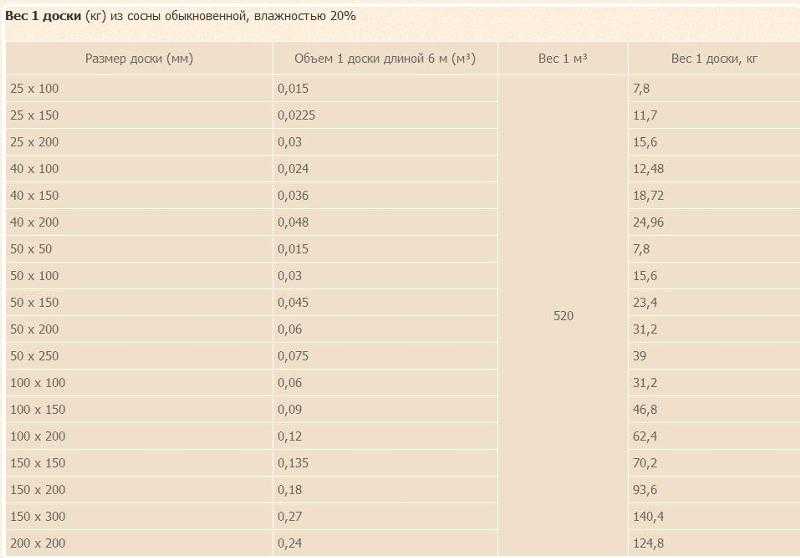The height and width of the screenshot is (558, 800).
Task: Click the 'Вес 1 м³' column header
Action: tap(563, 59)
